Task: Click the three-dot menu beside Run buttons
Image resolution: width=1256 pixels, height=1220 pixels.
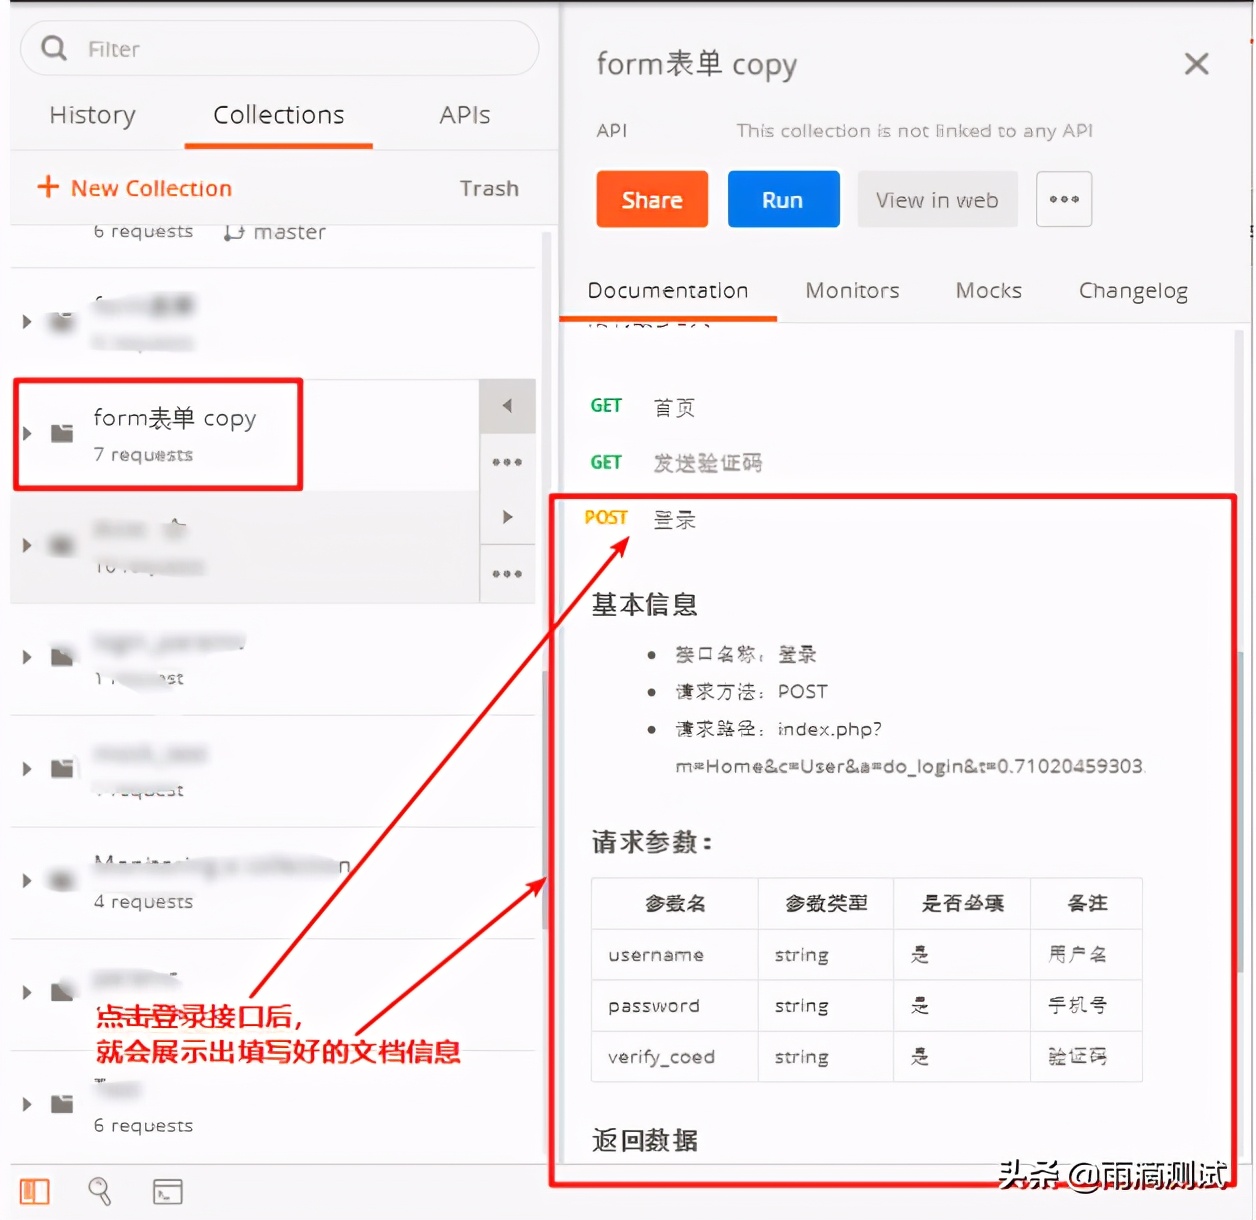Action: click(x=1063, y=199)
